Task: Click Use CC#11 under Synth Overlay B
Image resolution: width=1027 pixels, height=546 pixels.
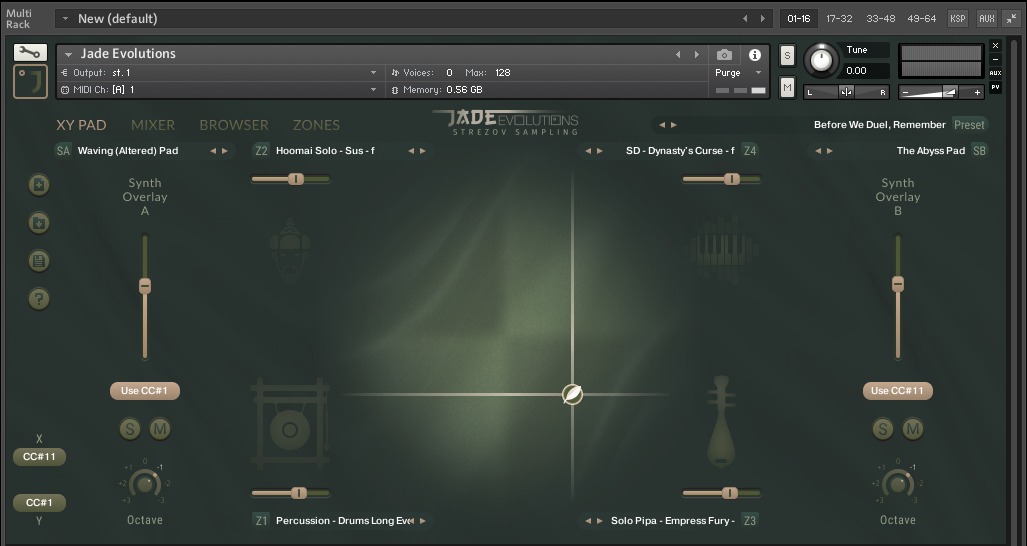Action: pyautogui.click(x=897, y=391)
